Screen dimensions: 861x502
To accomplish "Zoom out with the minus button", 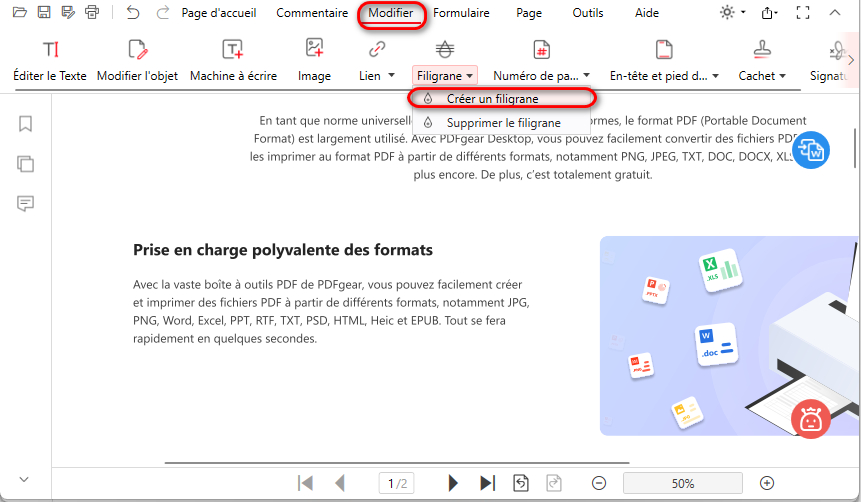I will (599, 483).
